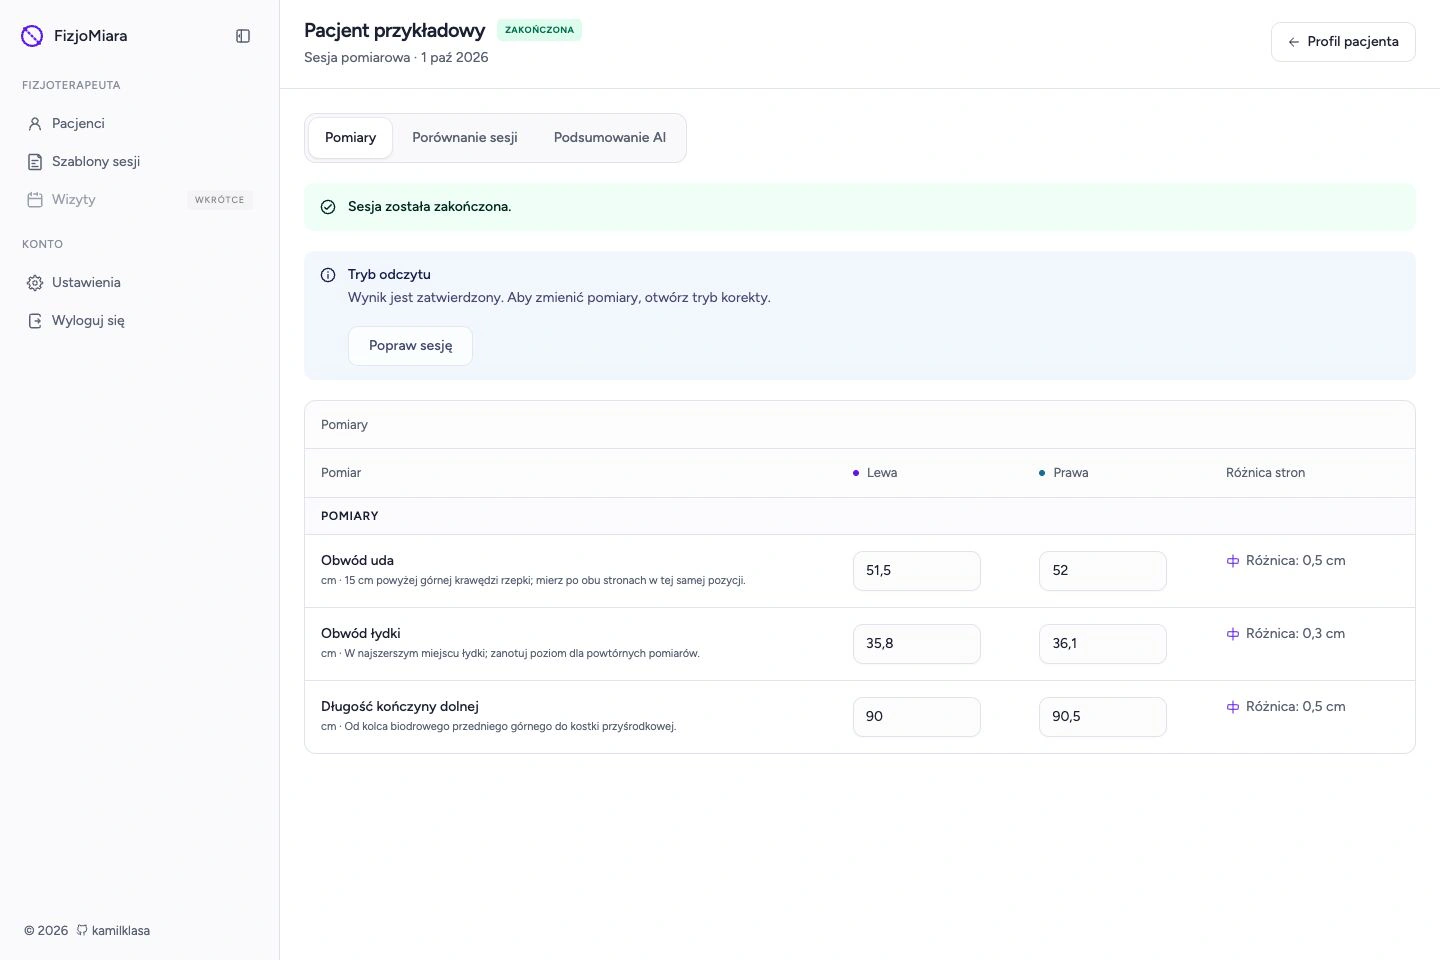The image size is (1440, 960).
Task: Collapse the sidebar with the panel icon
Action: [243, 36]
